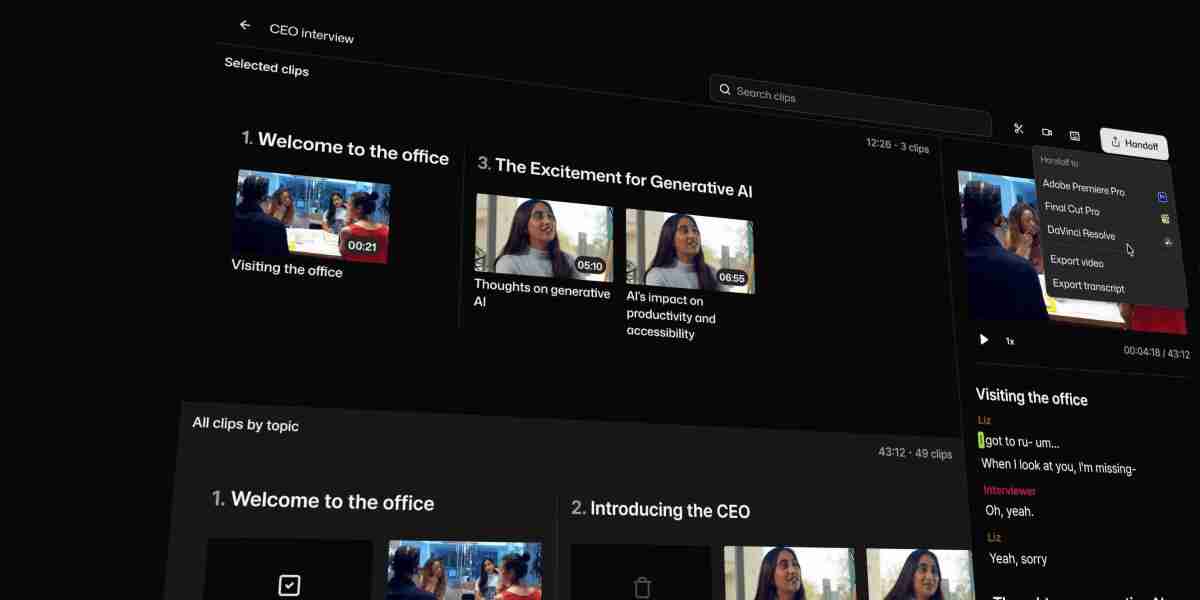Choose Adobe Premiere Pro from Handoff menu
The image size is (1200, 600).
1084,188
